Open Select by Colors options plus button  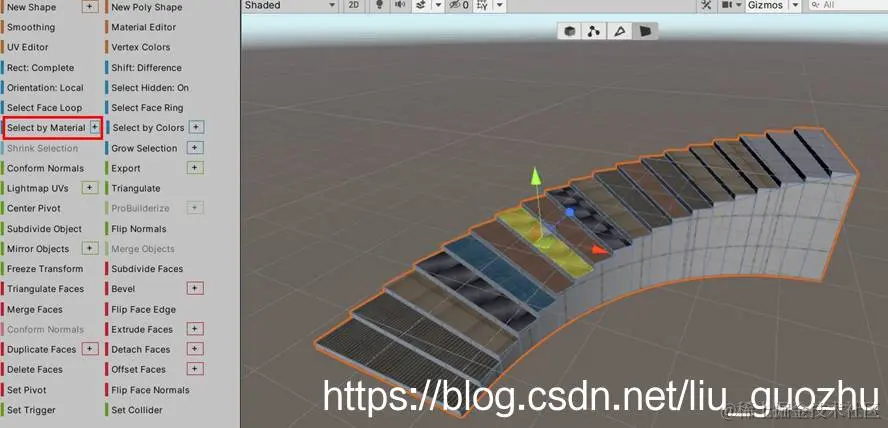click(196, 127)
